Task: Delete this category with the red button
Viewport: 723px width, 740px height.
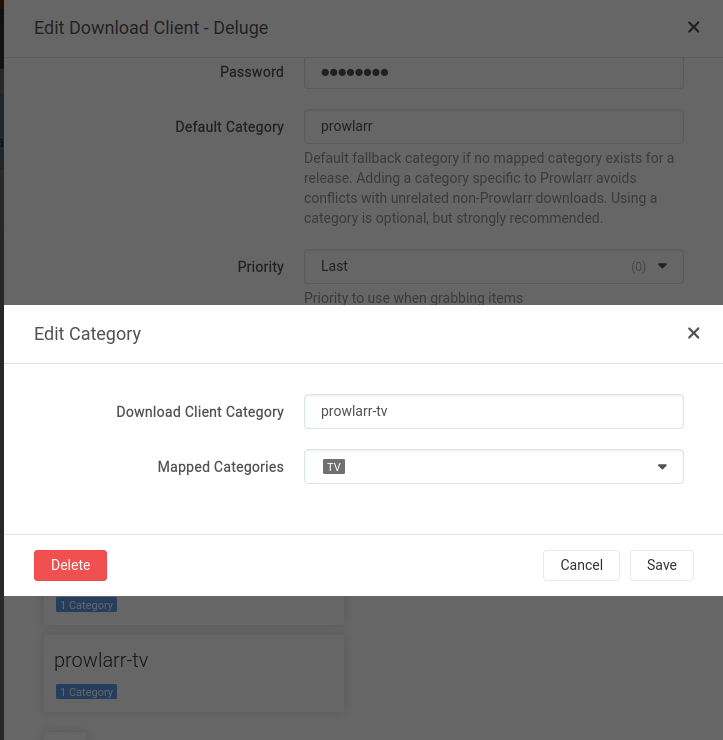Action: click(x=70, y=565)
